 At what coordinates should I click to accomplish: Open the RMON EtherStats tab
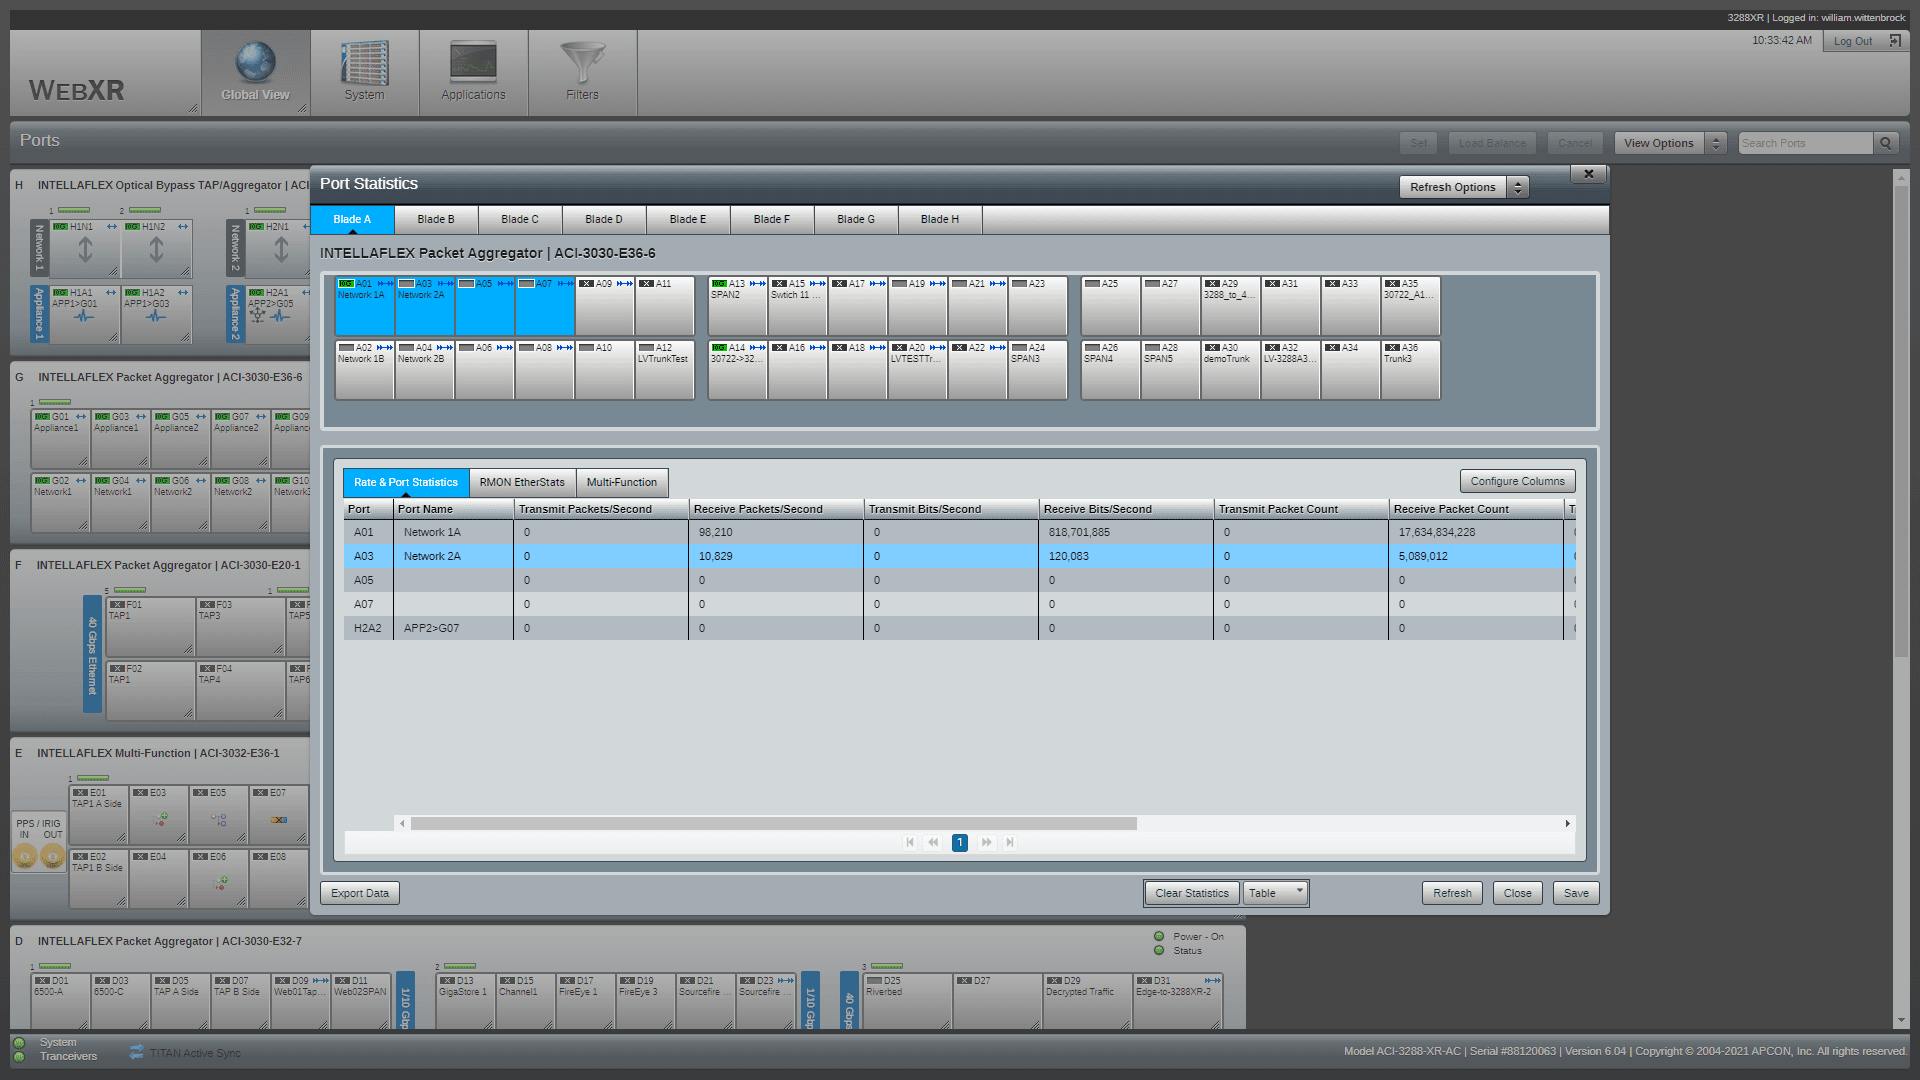(522, 482)
